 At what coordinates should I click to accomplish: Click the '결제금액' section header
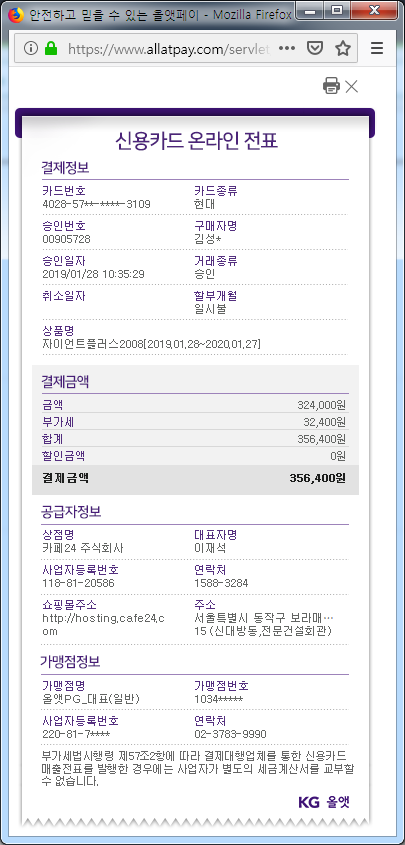(65, 382)
